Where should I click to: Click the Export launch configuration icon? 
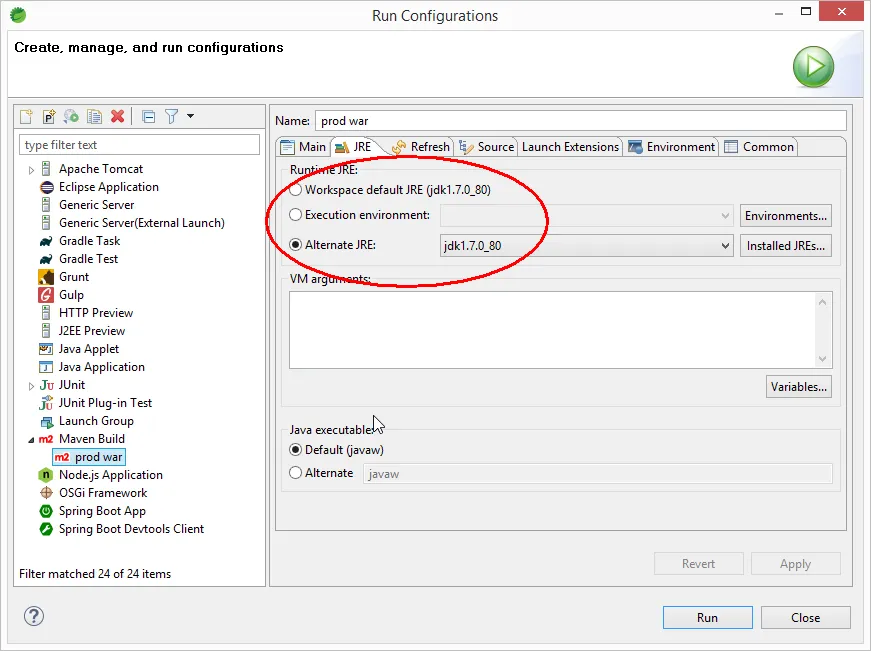[x=71, y=116]
